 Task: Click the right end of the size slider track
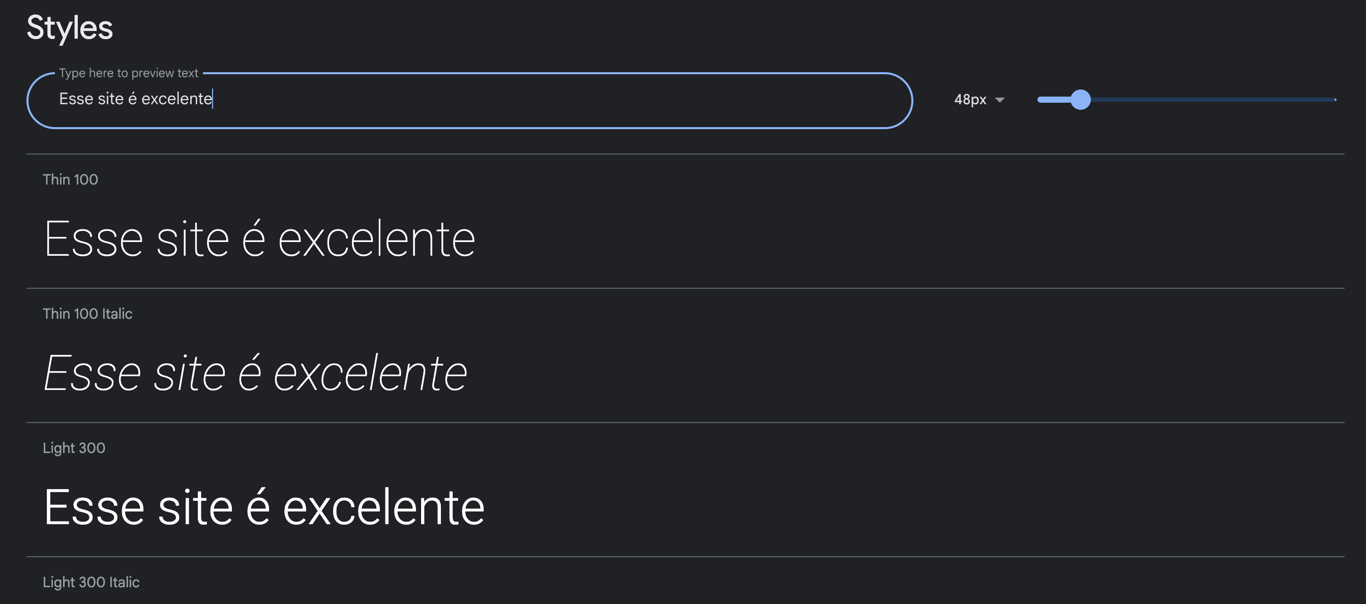pyautogui.click(x=1334, y=99)
